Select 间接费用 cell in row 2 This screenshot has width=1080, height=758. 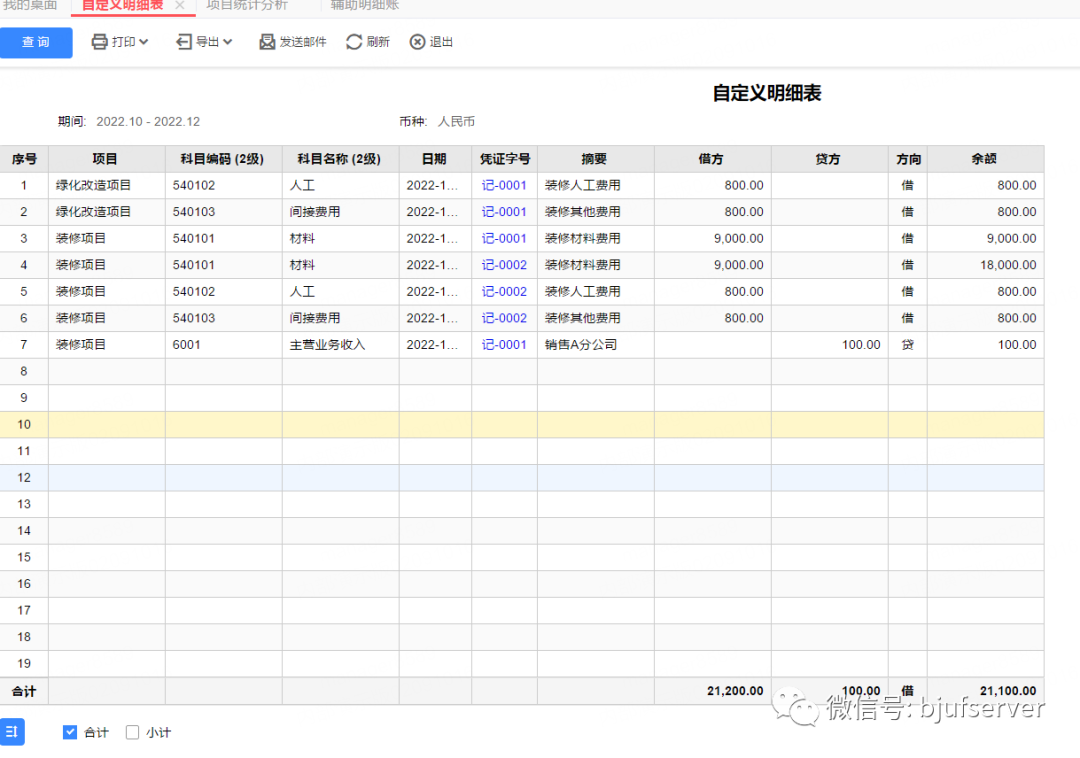(341, 212)
